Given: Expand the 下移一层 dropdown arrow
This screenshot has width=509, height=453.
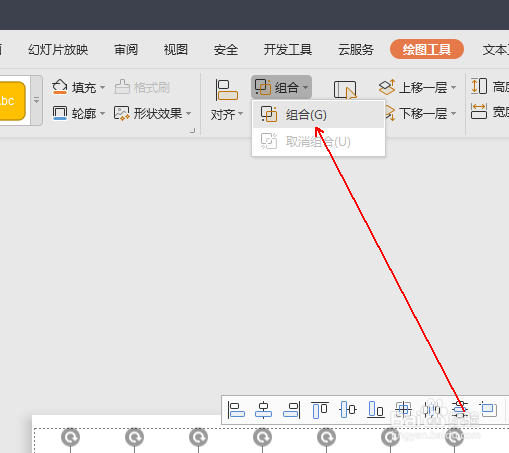Looking at the screenshot, I should (x=454, y=114).
